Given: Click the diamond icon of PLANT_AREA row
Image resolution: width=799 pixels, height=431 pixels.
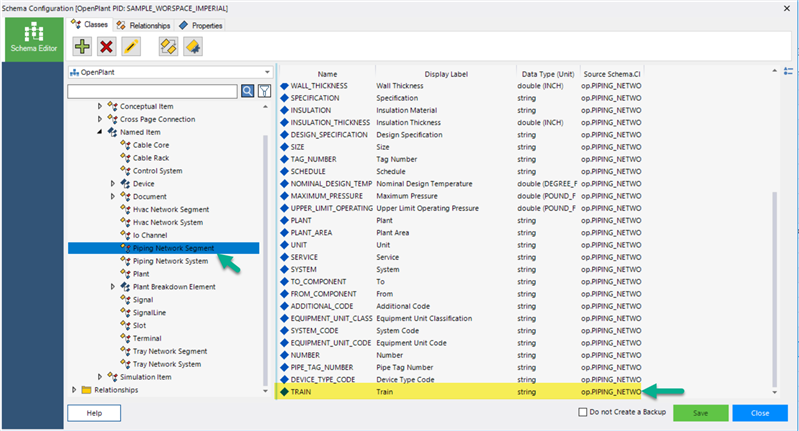Looking at the screenshot, I should [x=284, y=233].
